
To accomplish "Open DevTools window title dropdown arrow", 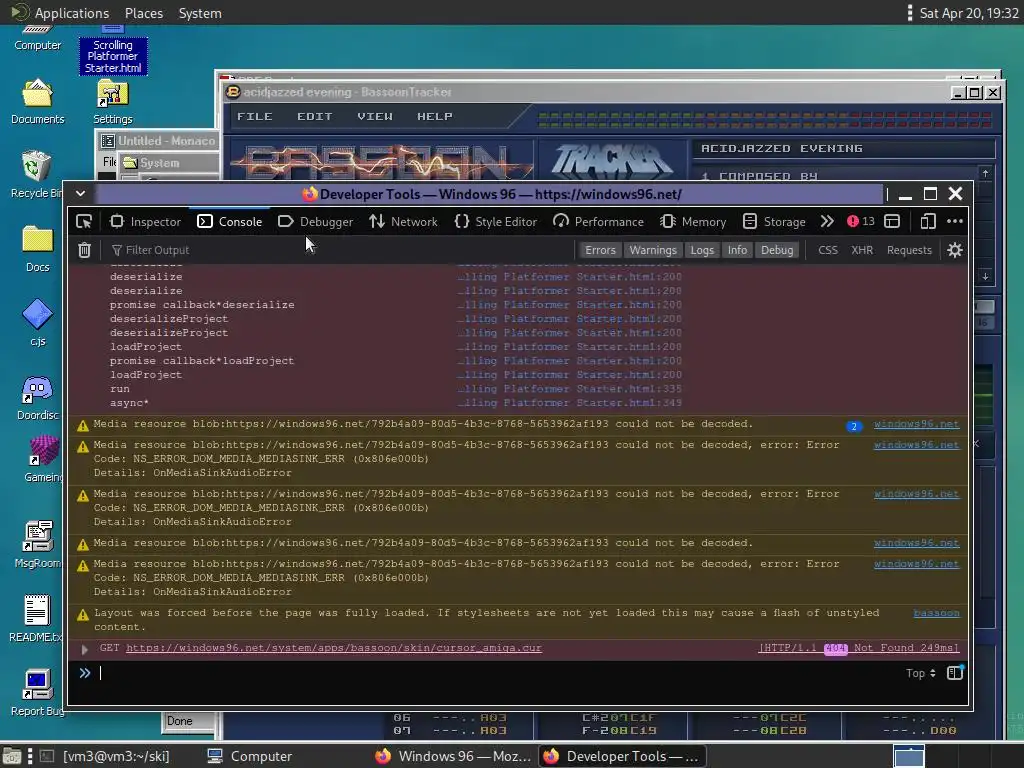I will coord(80,193).
